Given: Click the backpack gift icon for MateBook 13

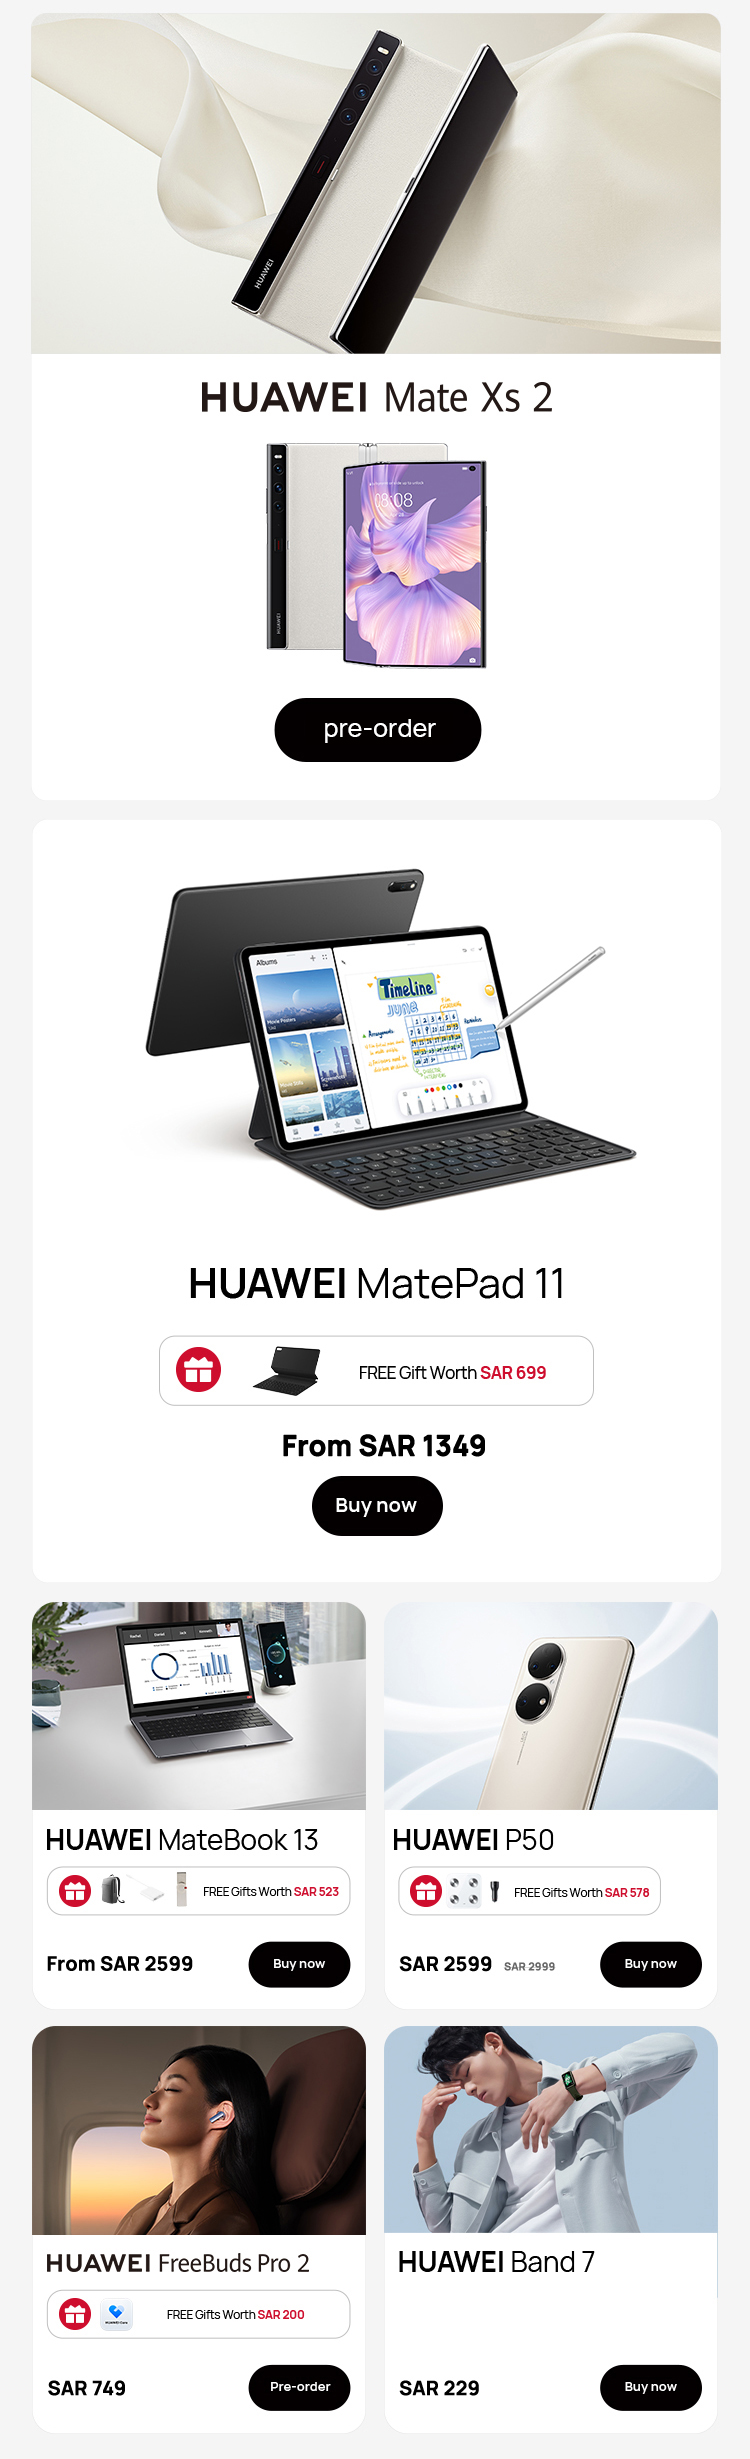Looking at the screenshot, I should 113,1890.
